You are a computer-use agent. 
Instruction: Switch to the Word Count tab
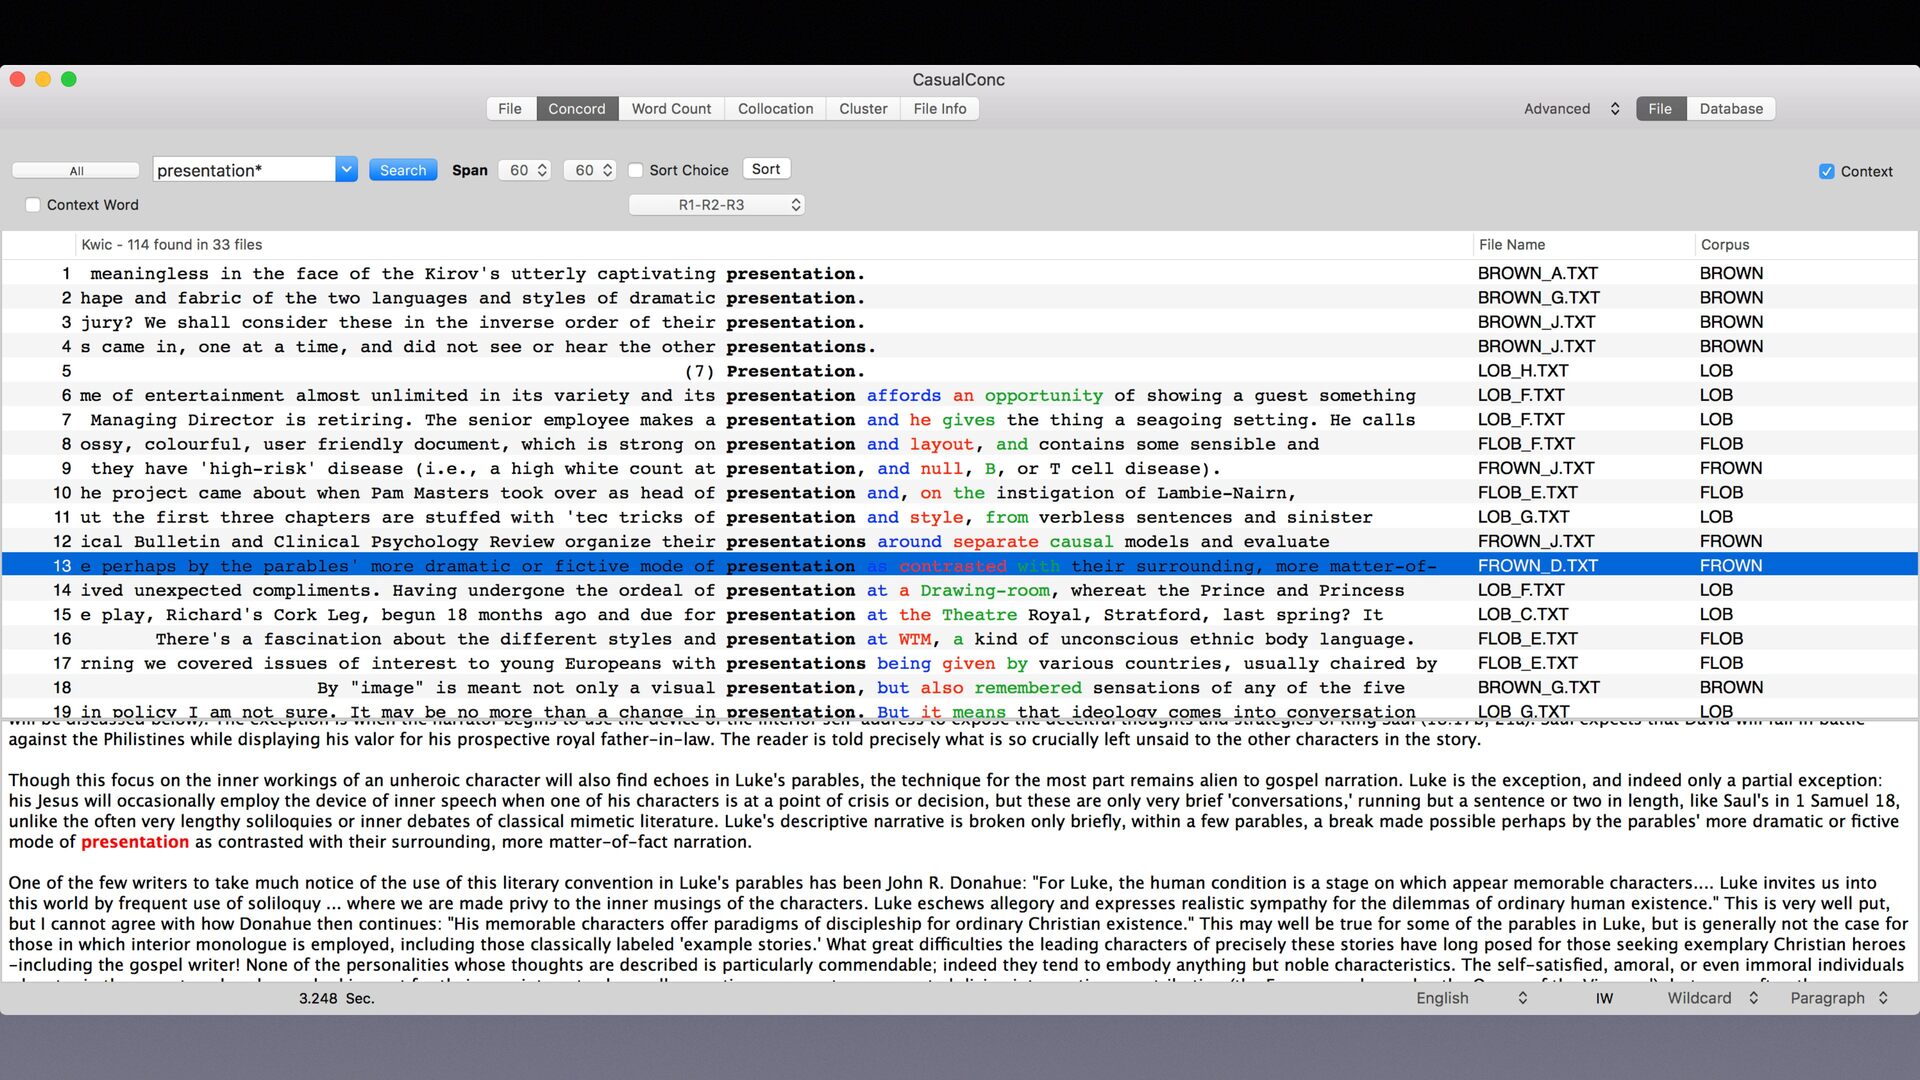(671, 109)
